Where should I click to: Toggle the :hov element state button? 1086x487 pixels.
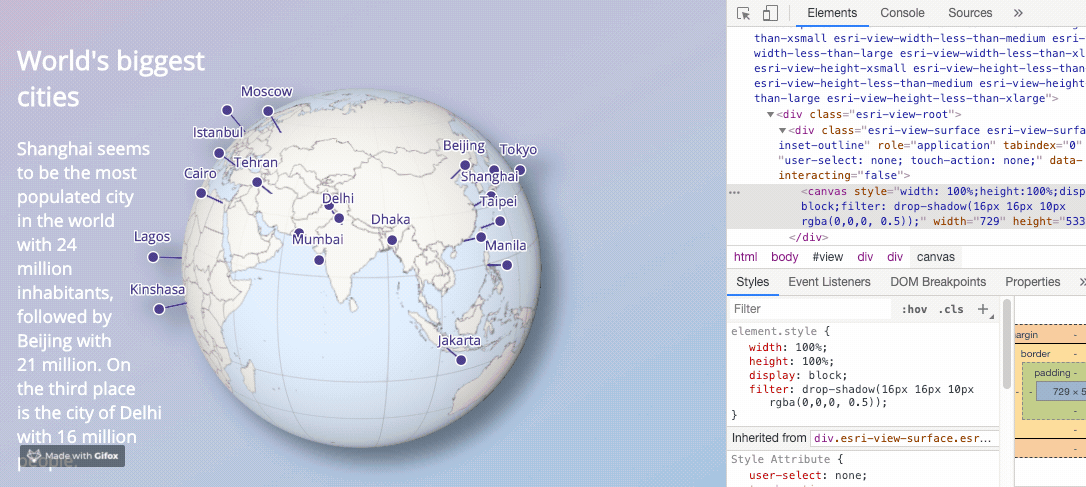pos(914,309)
